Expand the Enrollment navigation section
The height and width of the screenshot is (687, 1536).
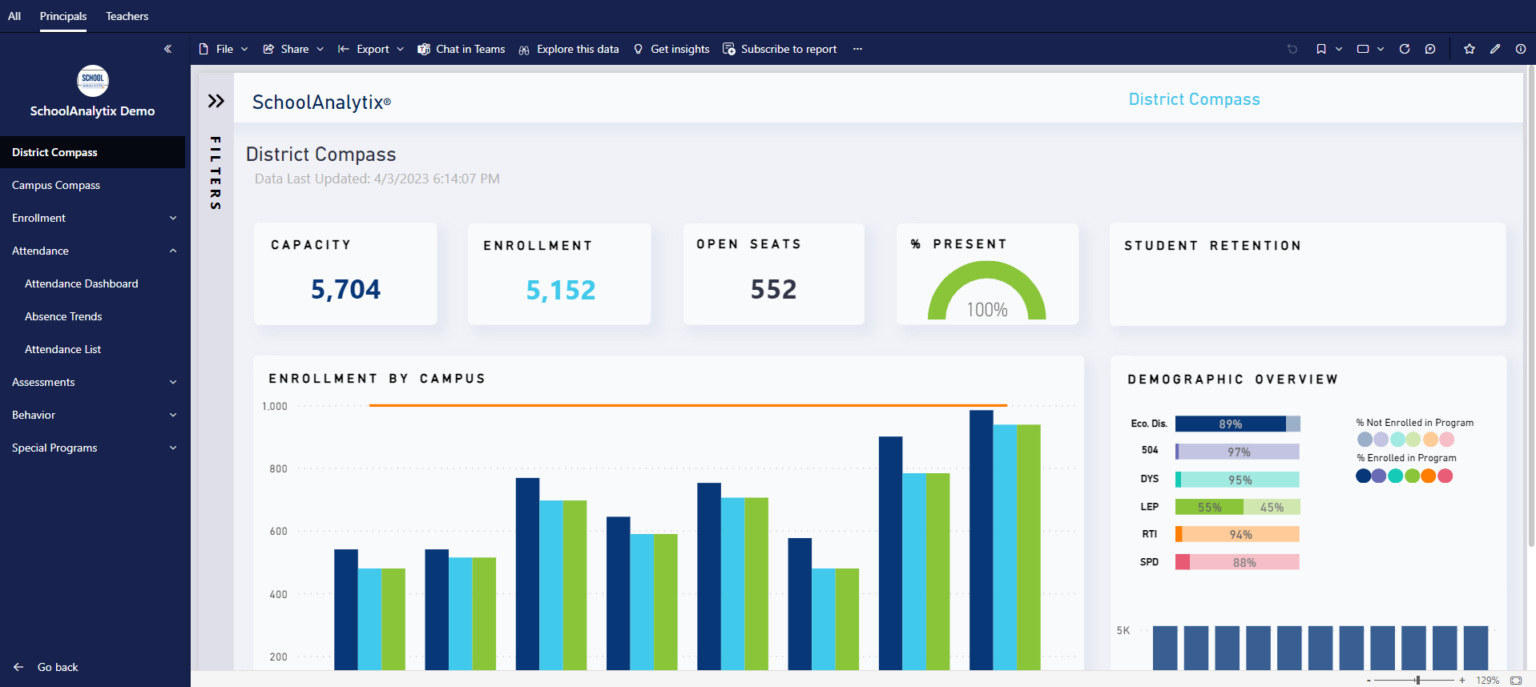pyautogui.click(x=173, y=218)
